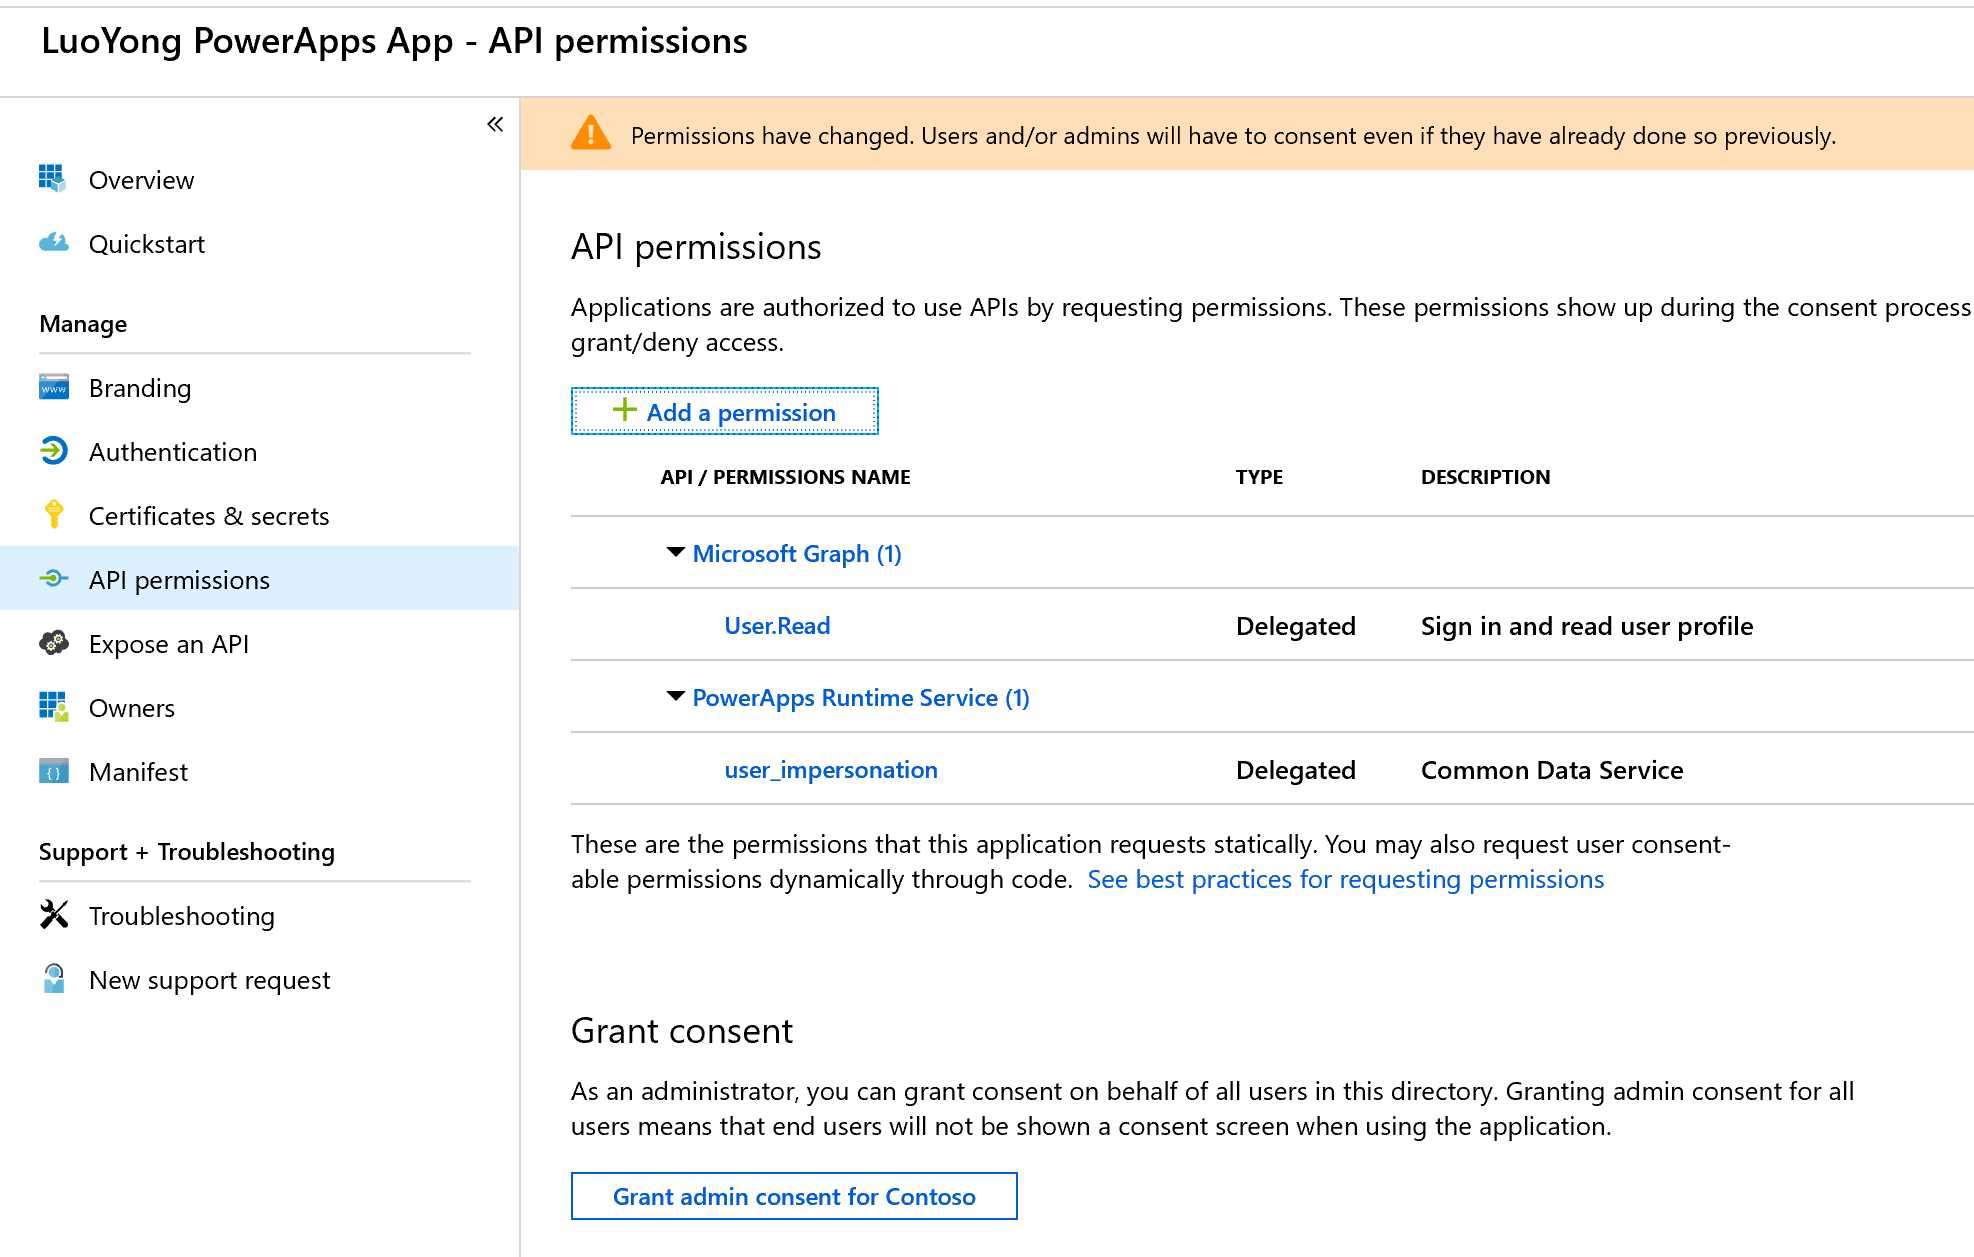Open the user_impersonation permission
Screen dimensions: 1974x1257
point(831,770)
